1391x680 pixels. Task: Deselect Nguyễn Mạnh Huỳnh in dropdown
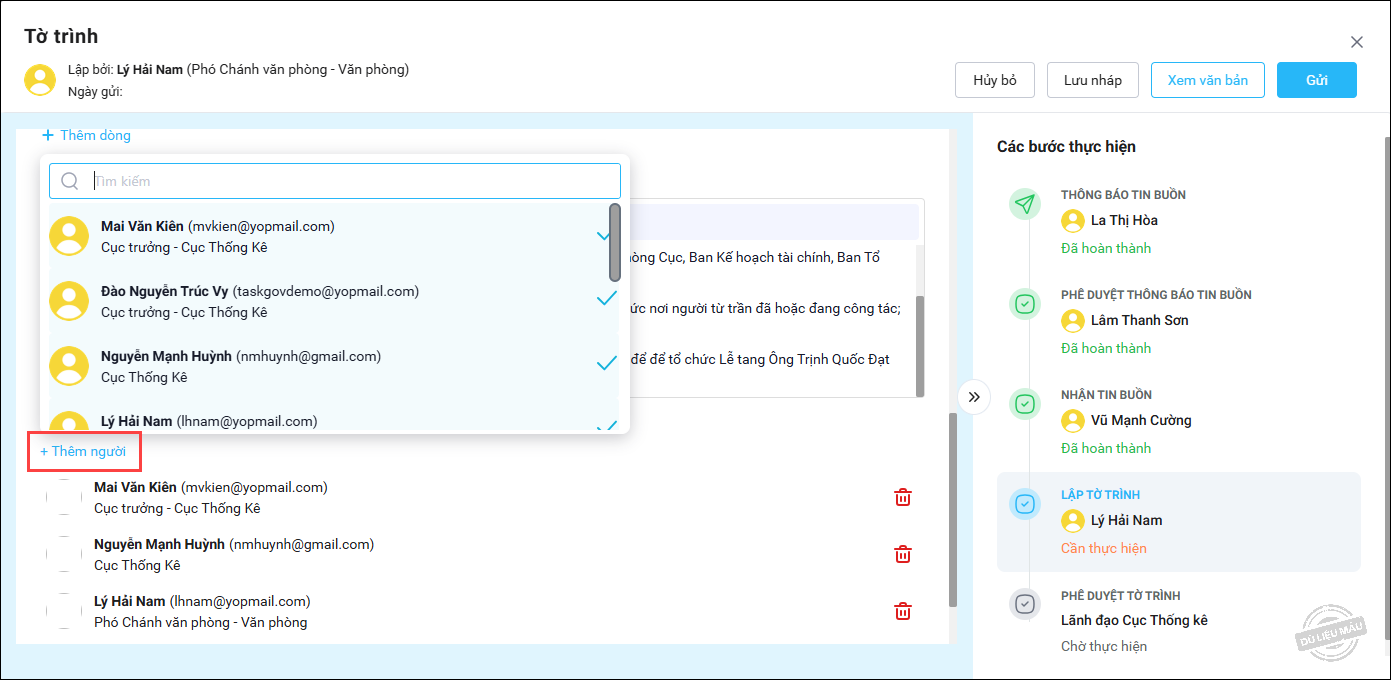click(606, 364)
